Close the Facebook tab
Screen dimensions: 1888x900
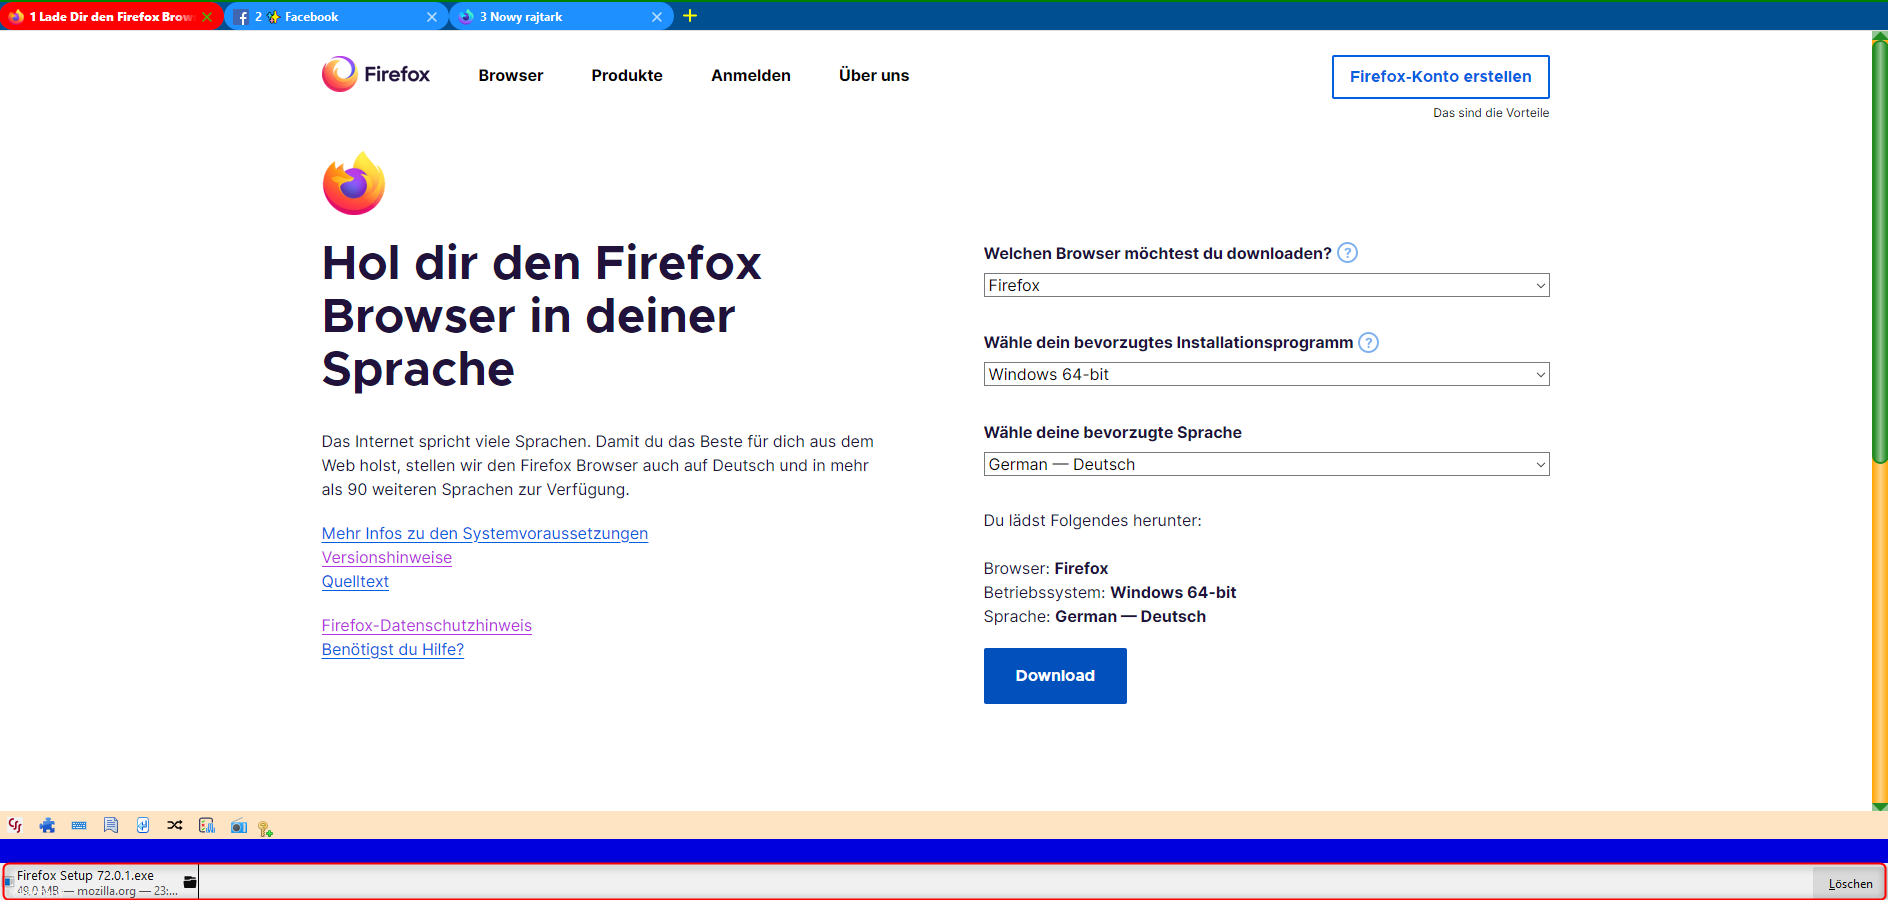click(x=432, y=17)
